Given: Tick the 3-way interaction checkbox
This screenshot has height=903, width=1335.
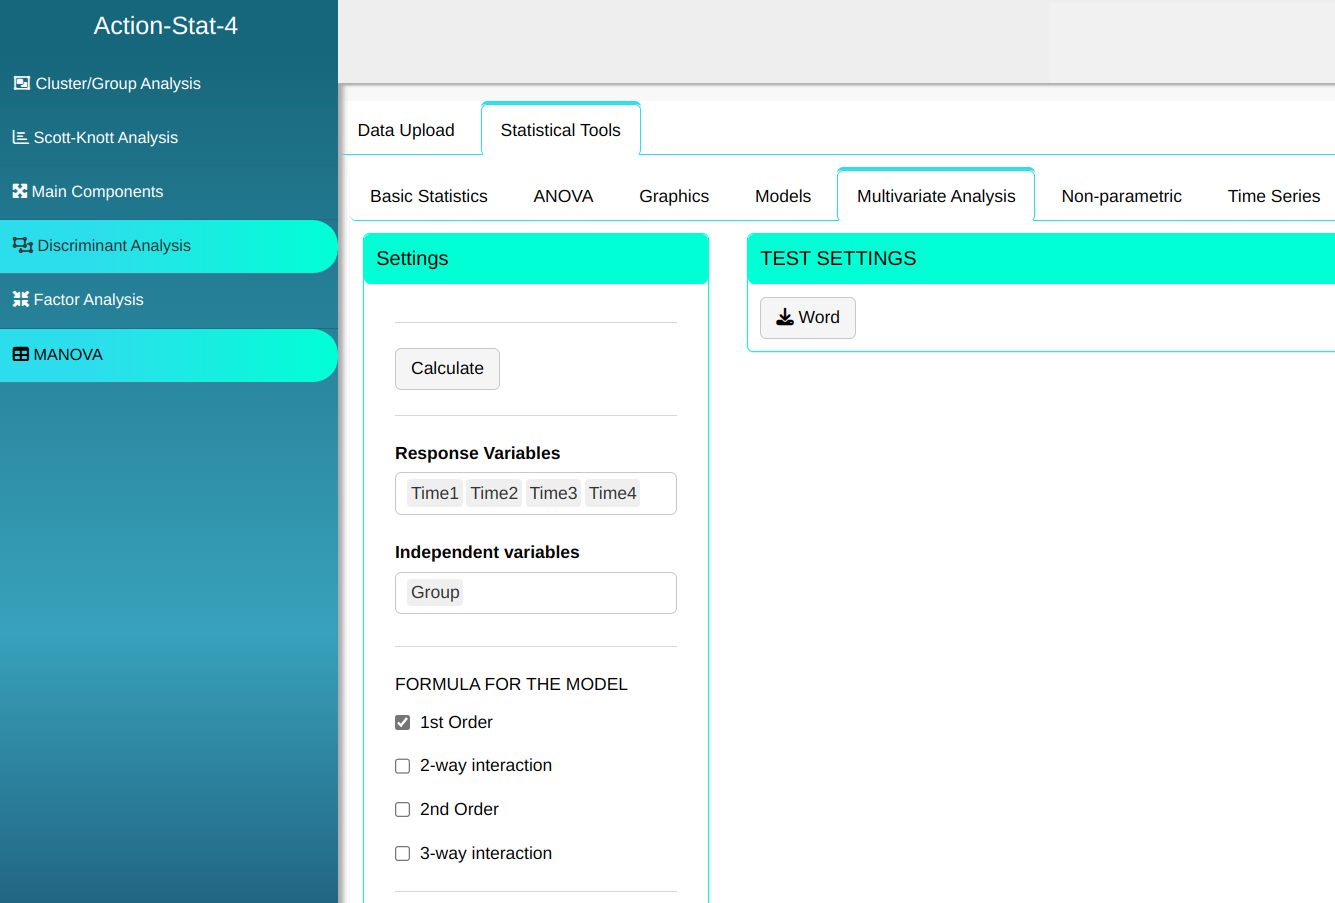Looking at the screenshot, I should pyautogui.click(x=403, y=854).
